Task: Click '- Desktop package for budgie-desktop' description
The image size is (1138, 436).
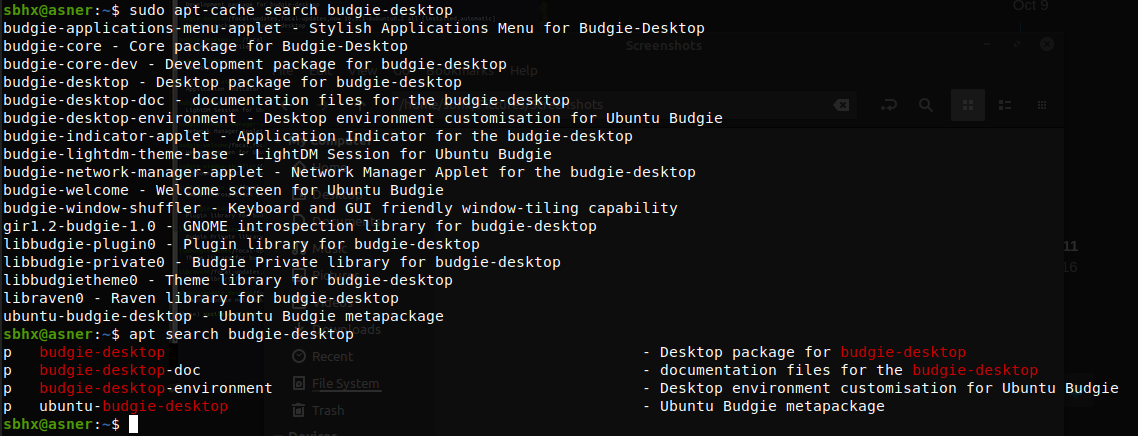Action: click(805, 353)
